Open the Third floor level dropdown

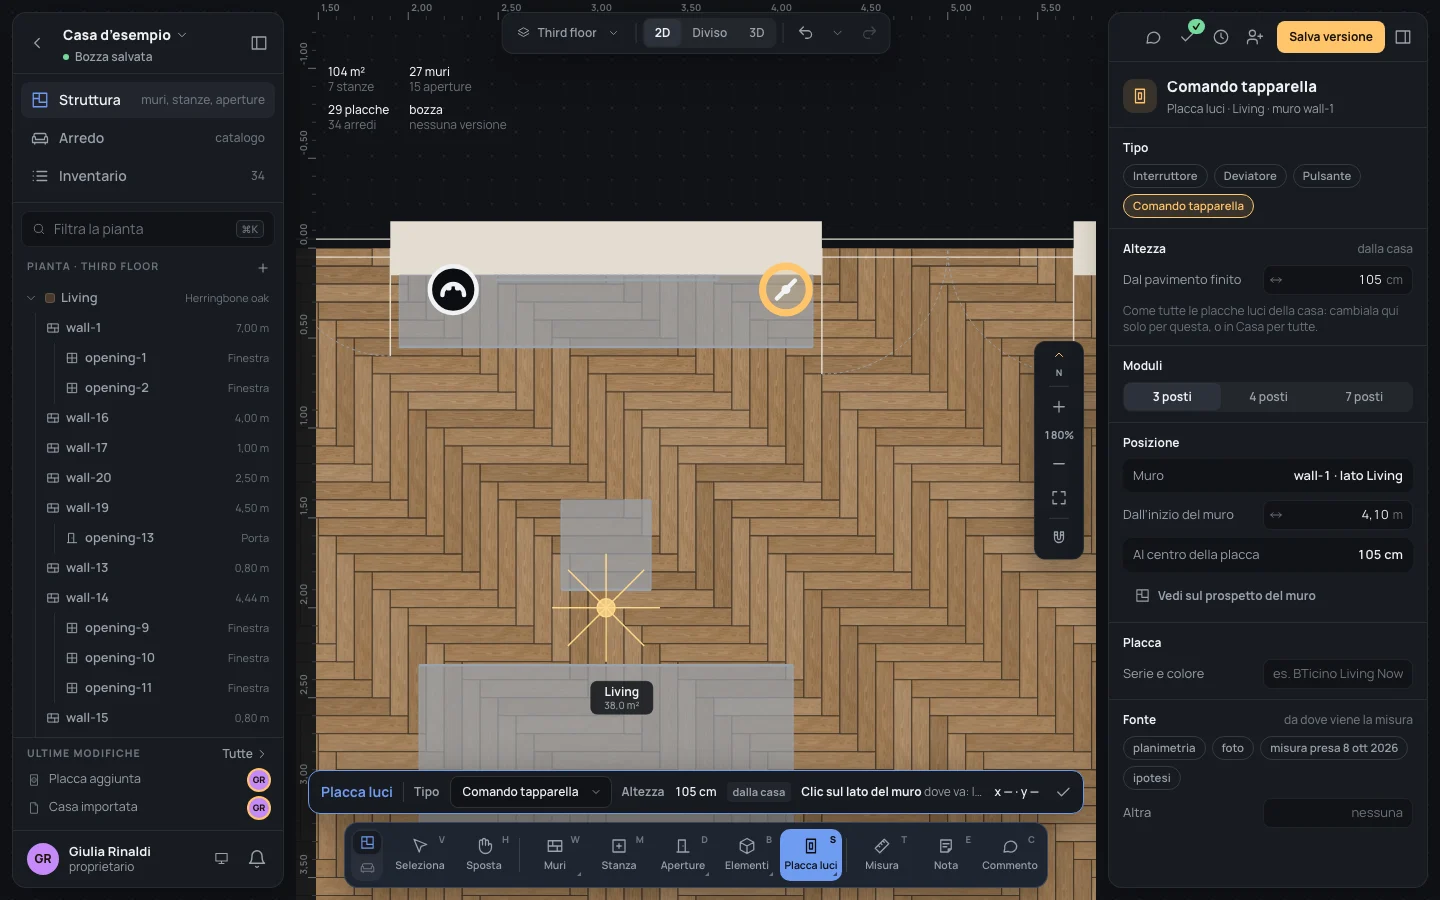(567, 33)
